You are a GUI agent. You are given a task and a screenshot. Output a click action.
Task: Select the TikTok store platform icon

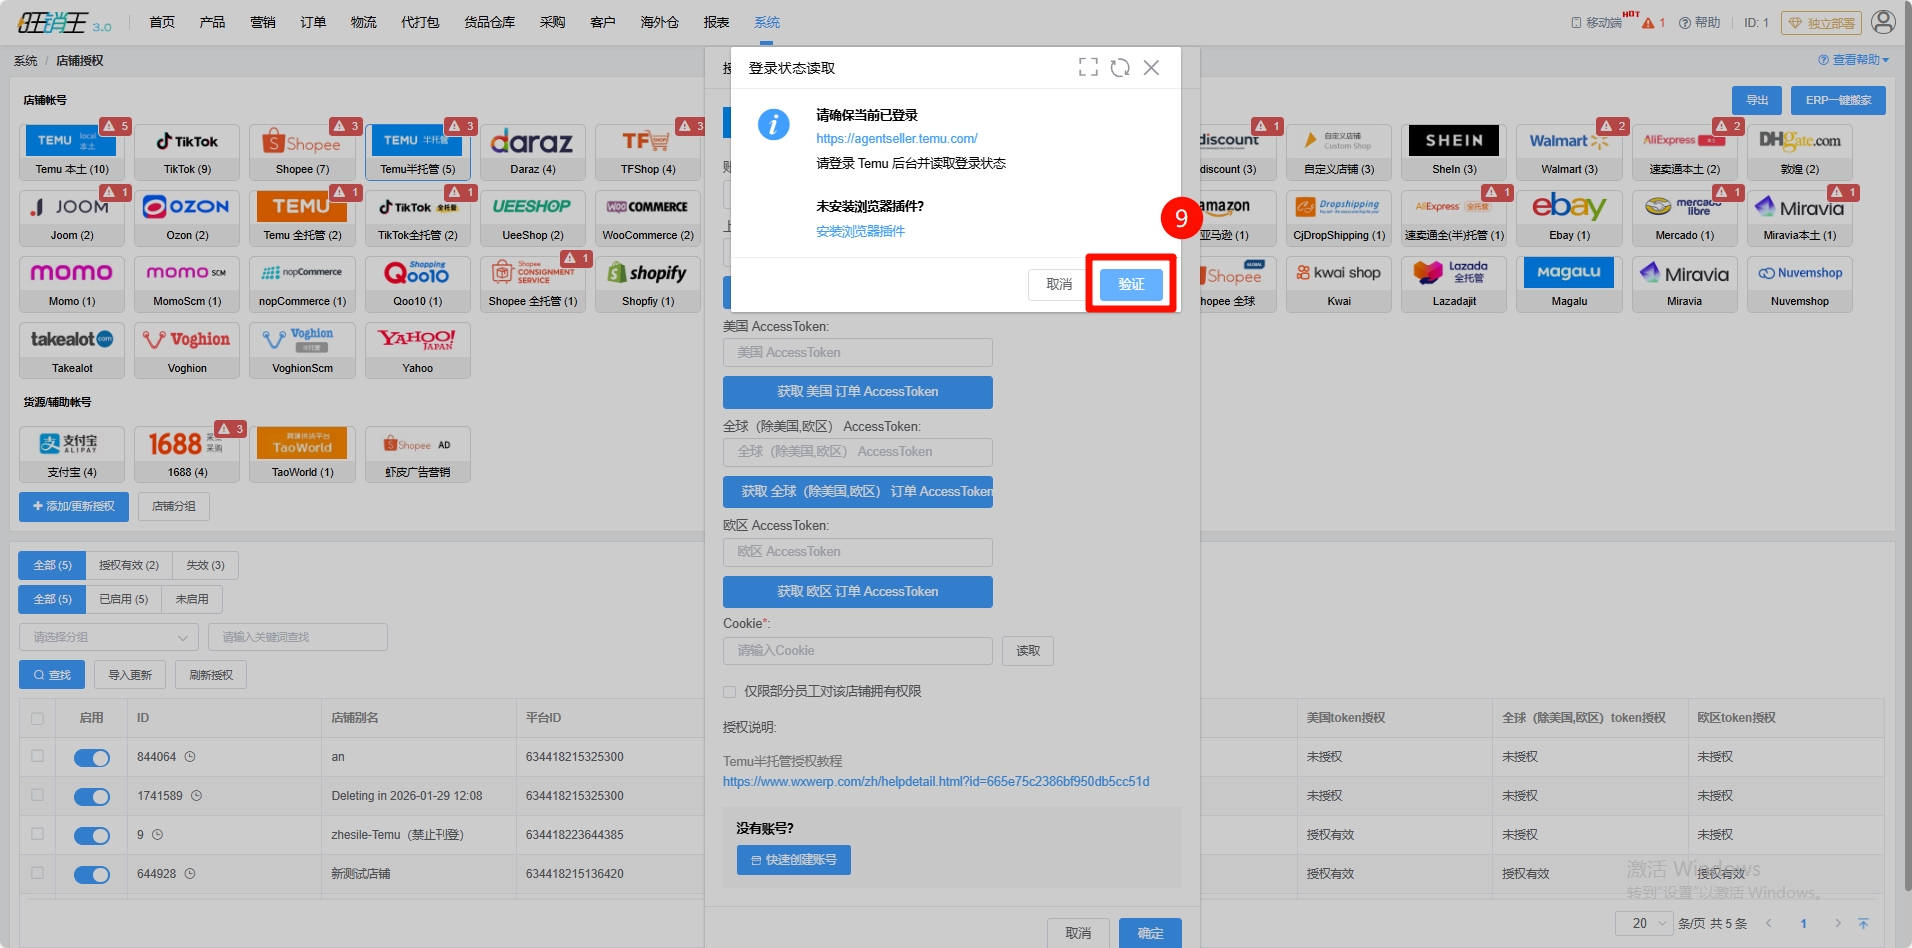(x=187, y=151)
